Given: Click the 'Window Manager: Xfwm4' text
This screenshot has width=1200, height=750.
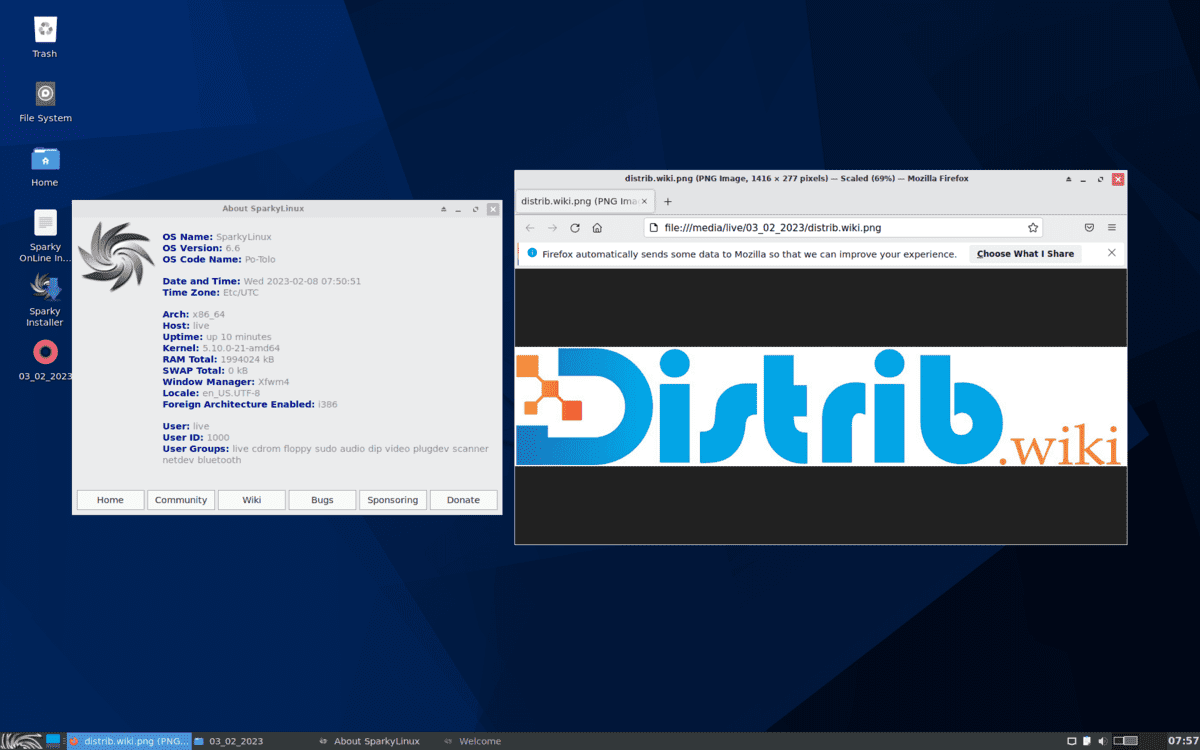Looking at the screenshot, I should pyautogui.click(x=226, y=382).
